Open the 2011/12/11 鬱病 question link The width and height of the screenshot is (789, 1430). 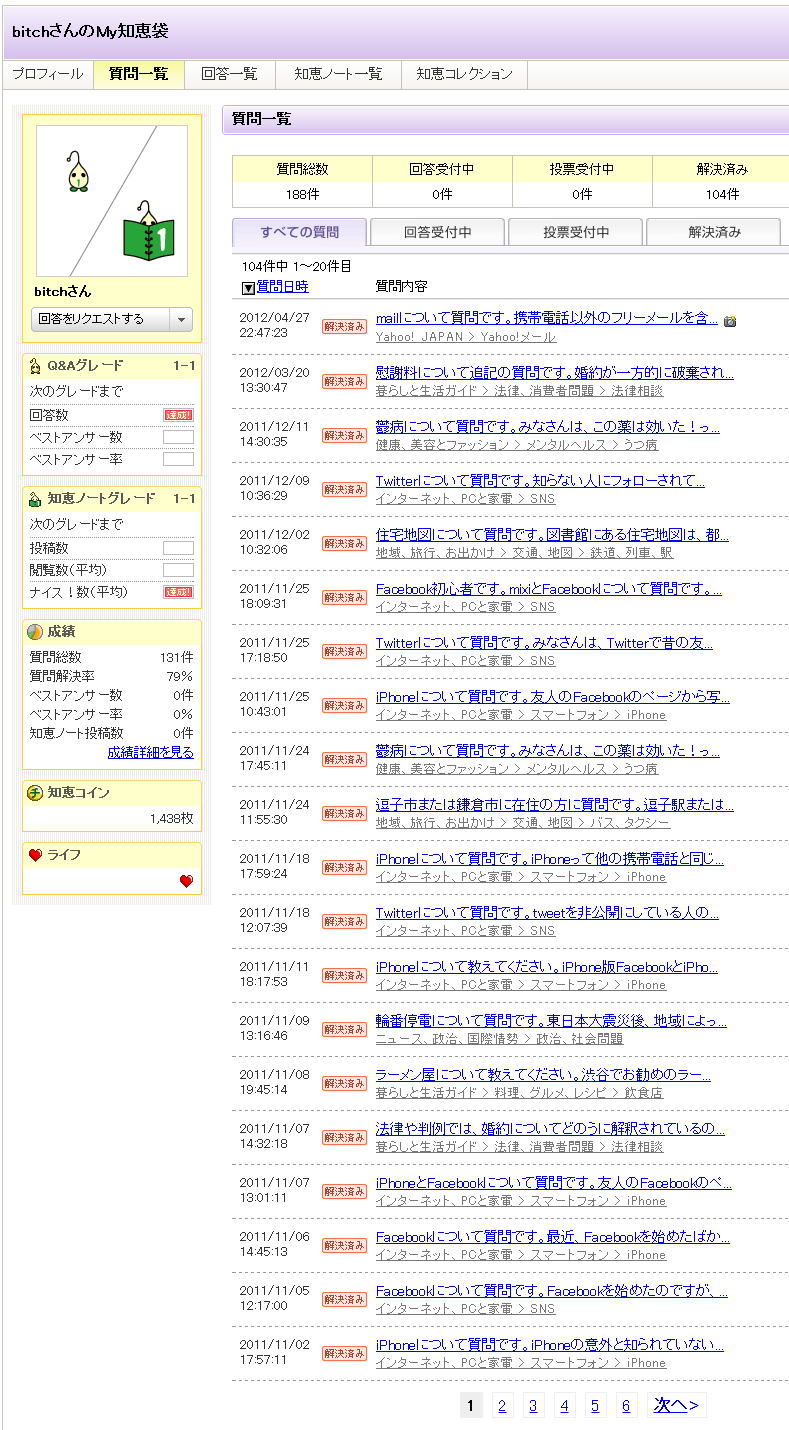(x=547, y=426)
